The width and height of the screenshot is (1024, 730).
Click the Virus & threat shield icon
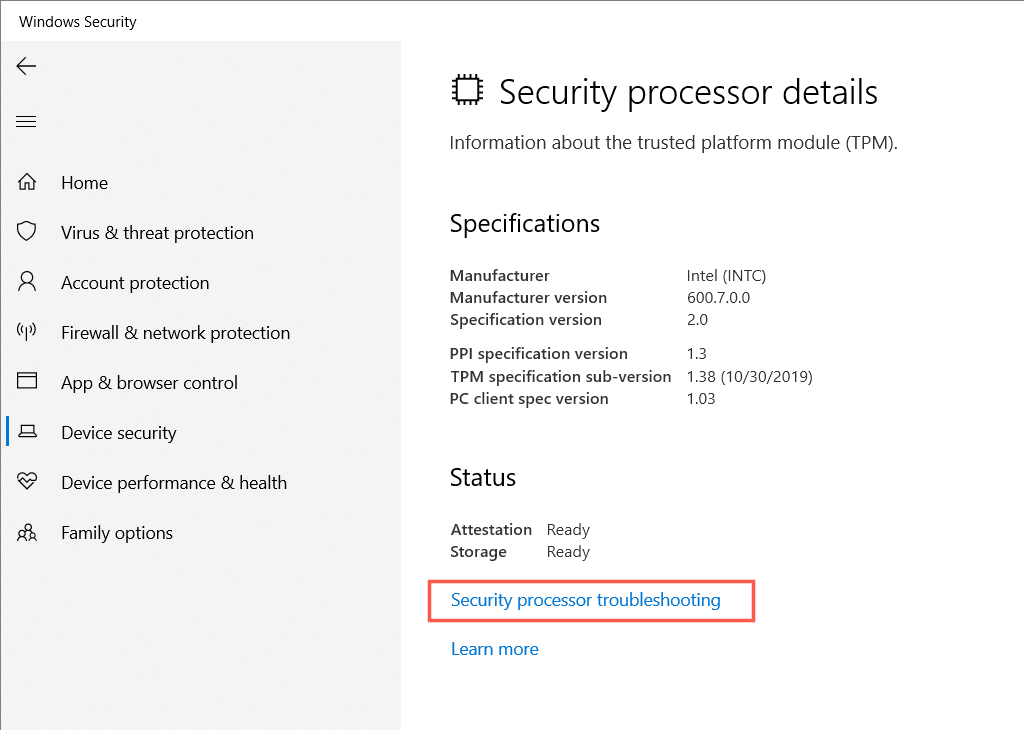coord(27,232)
